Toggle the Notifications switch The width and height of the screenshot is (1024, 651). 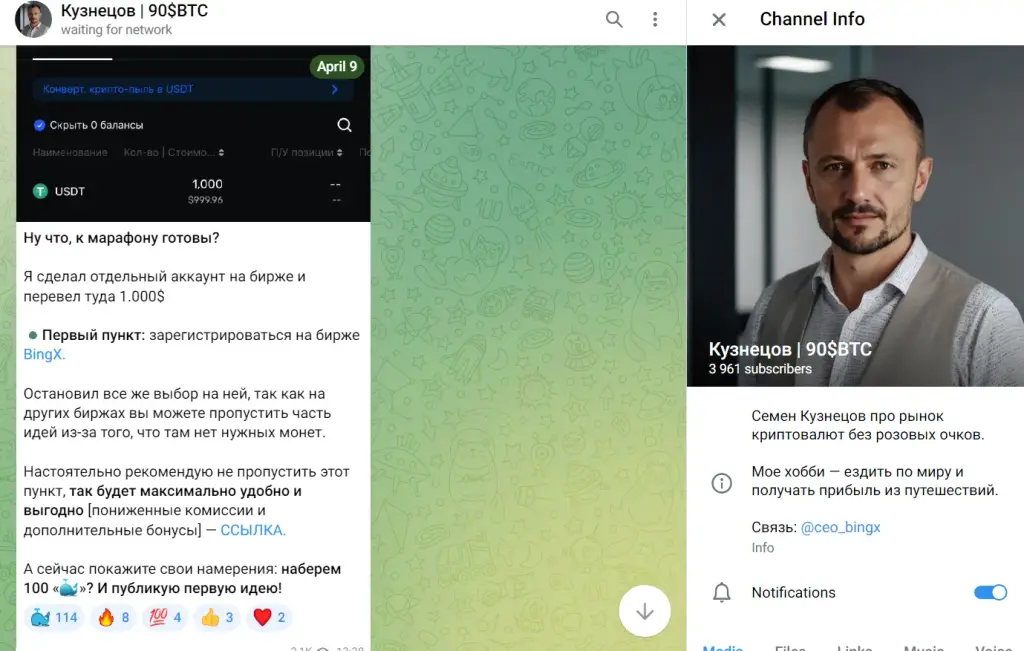tap(990, 592)
